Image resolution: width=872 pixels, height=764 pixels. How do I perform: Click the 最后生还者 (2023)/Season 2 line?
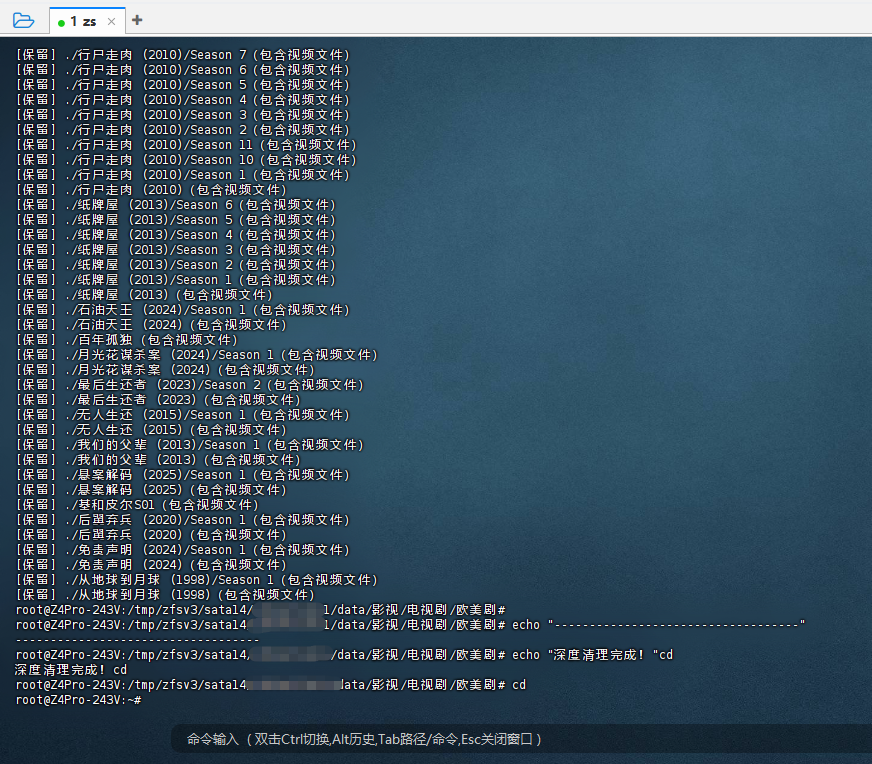click(190, 385)
